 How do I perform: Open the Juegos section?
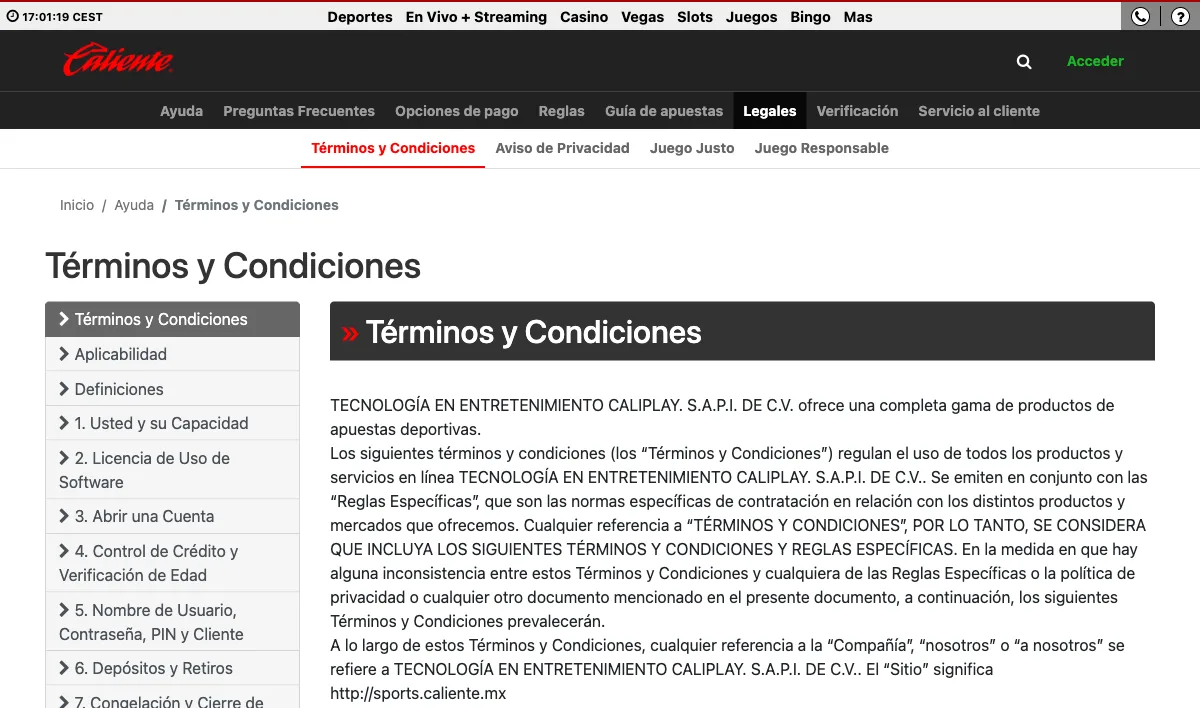point(752,17)
